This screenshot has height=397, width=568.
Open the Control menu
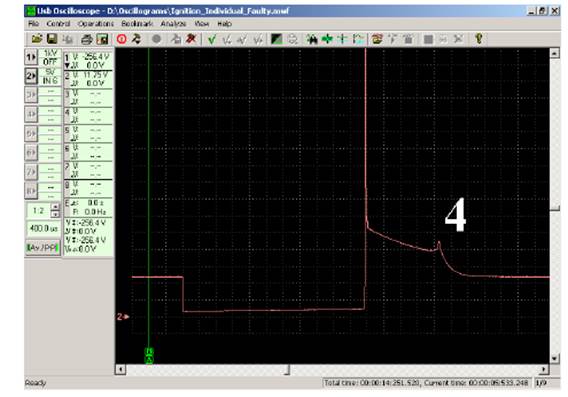(58, 24)
